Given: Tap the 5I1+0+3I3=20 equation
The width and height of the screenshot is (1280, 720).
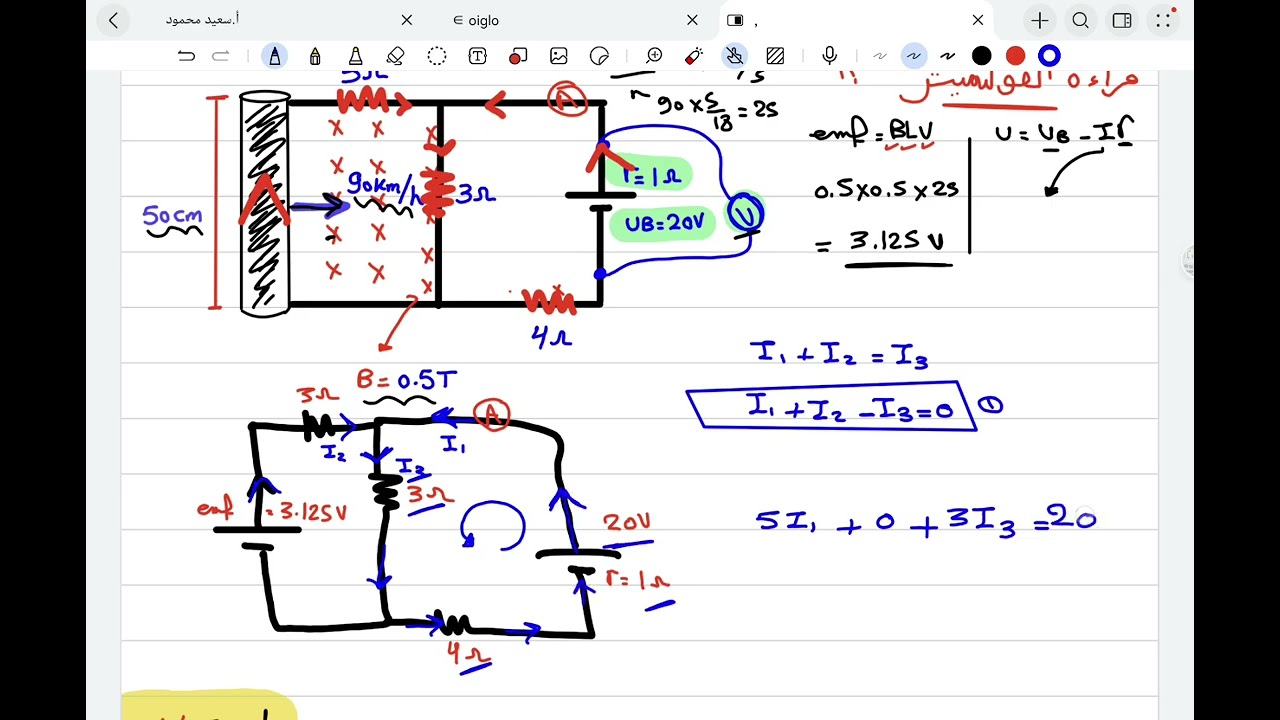Looking at the screenshot, I should [926, 521].
